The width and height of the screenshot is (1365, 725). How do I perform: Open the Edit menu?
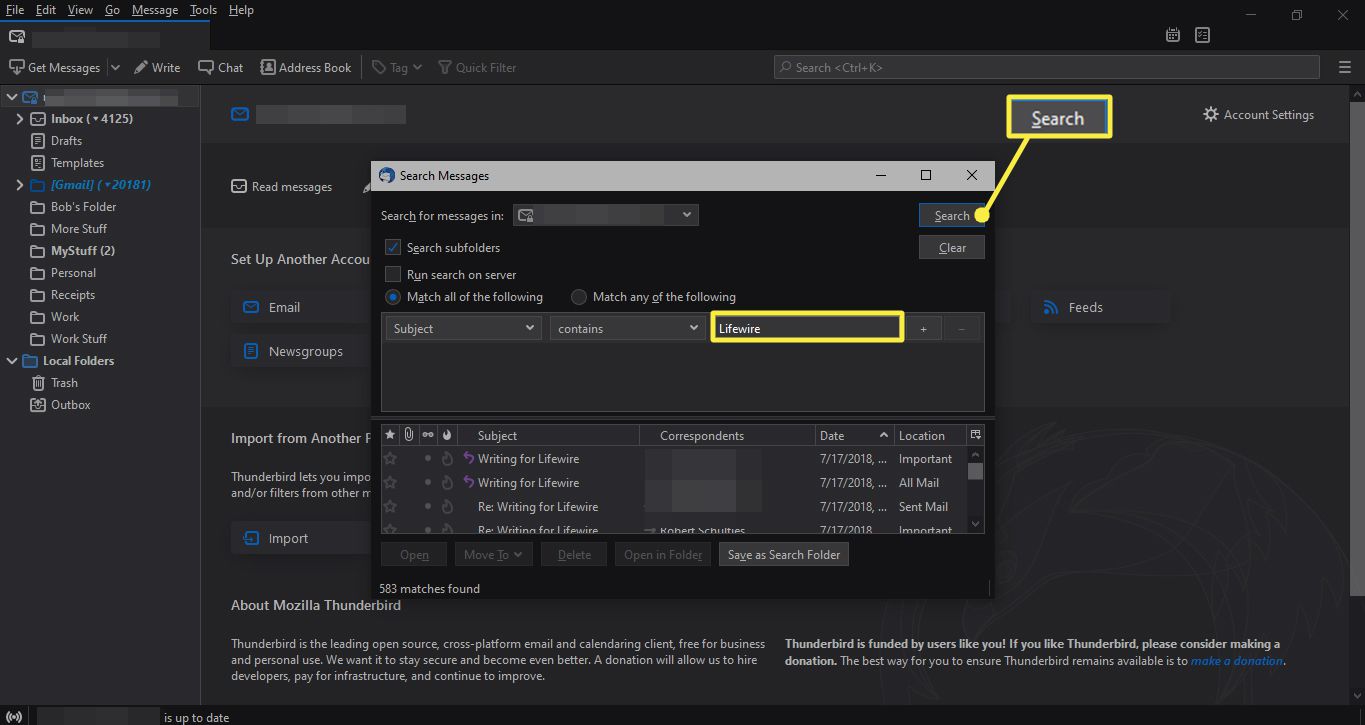pos(46,10)
